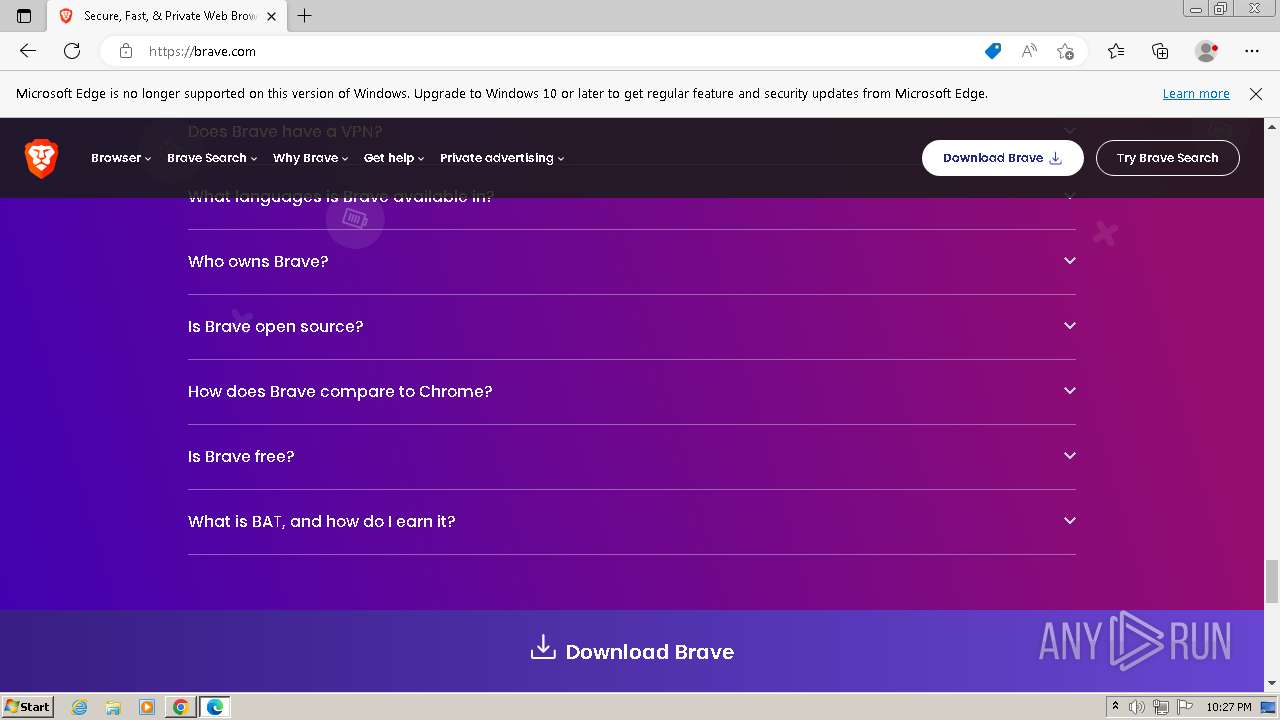This screenshot has height=720, width=1280.
Task: Expand the Is Brave free question
Action: pos(632,457)
